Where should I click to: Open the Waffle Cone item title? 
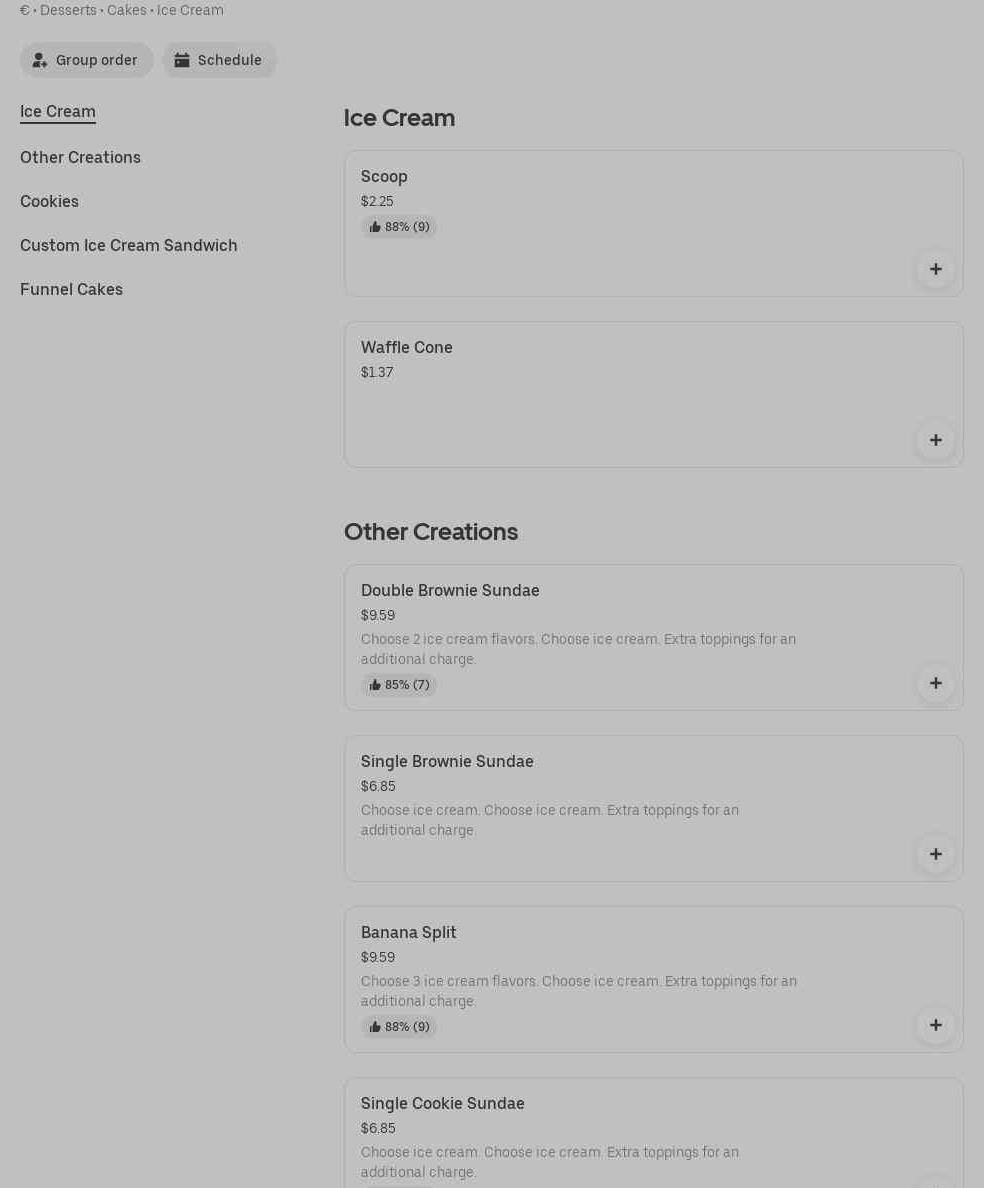pos(406,347)
